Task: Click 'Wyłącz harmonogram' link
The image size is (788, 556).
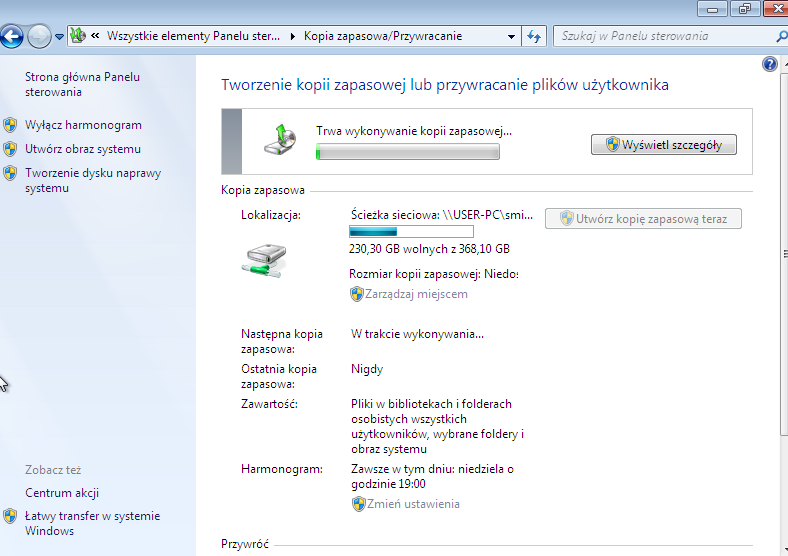Action: [83, 125]
